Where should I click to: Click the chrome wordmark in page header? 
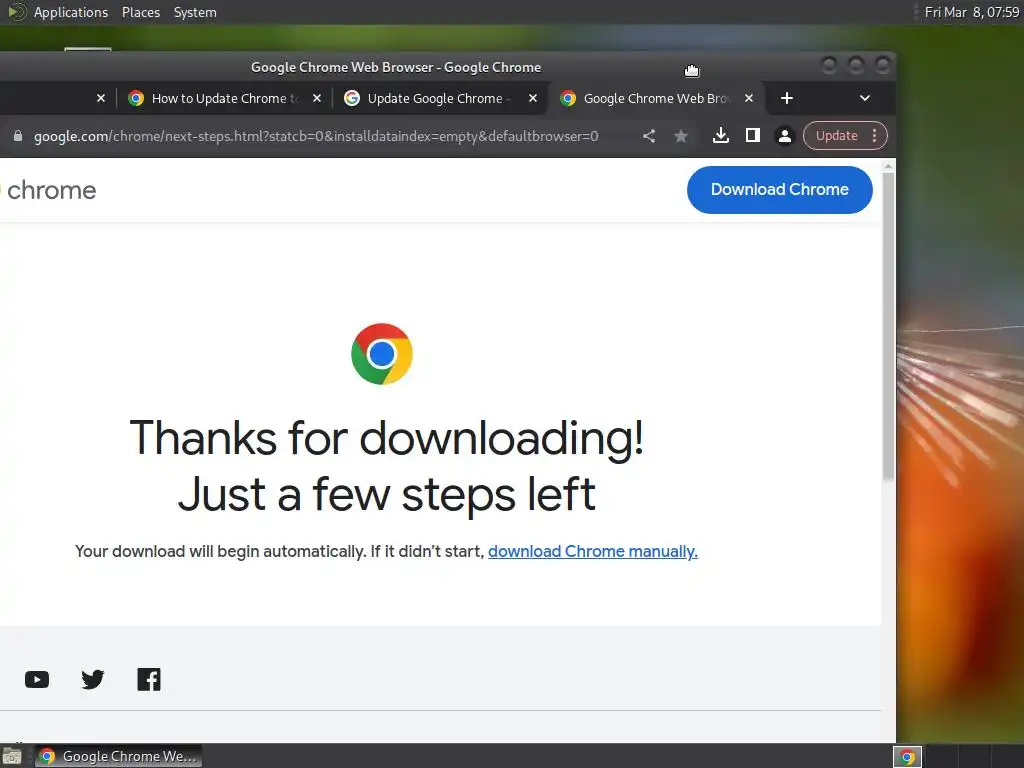pos(51,190)
